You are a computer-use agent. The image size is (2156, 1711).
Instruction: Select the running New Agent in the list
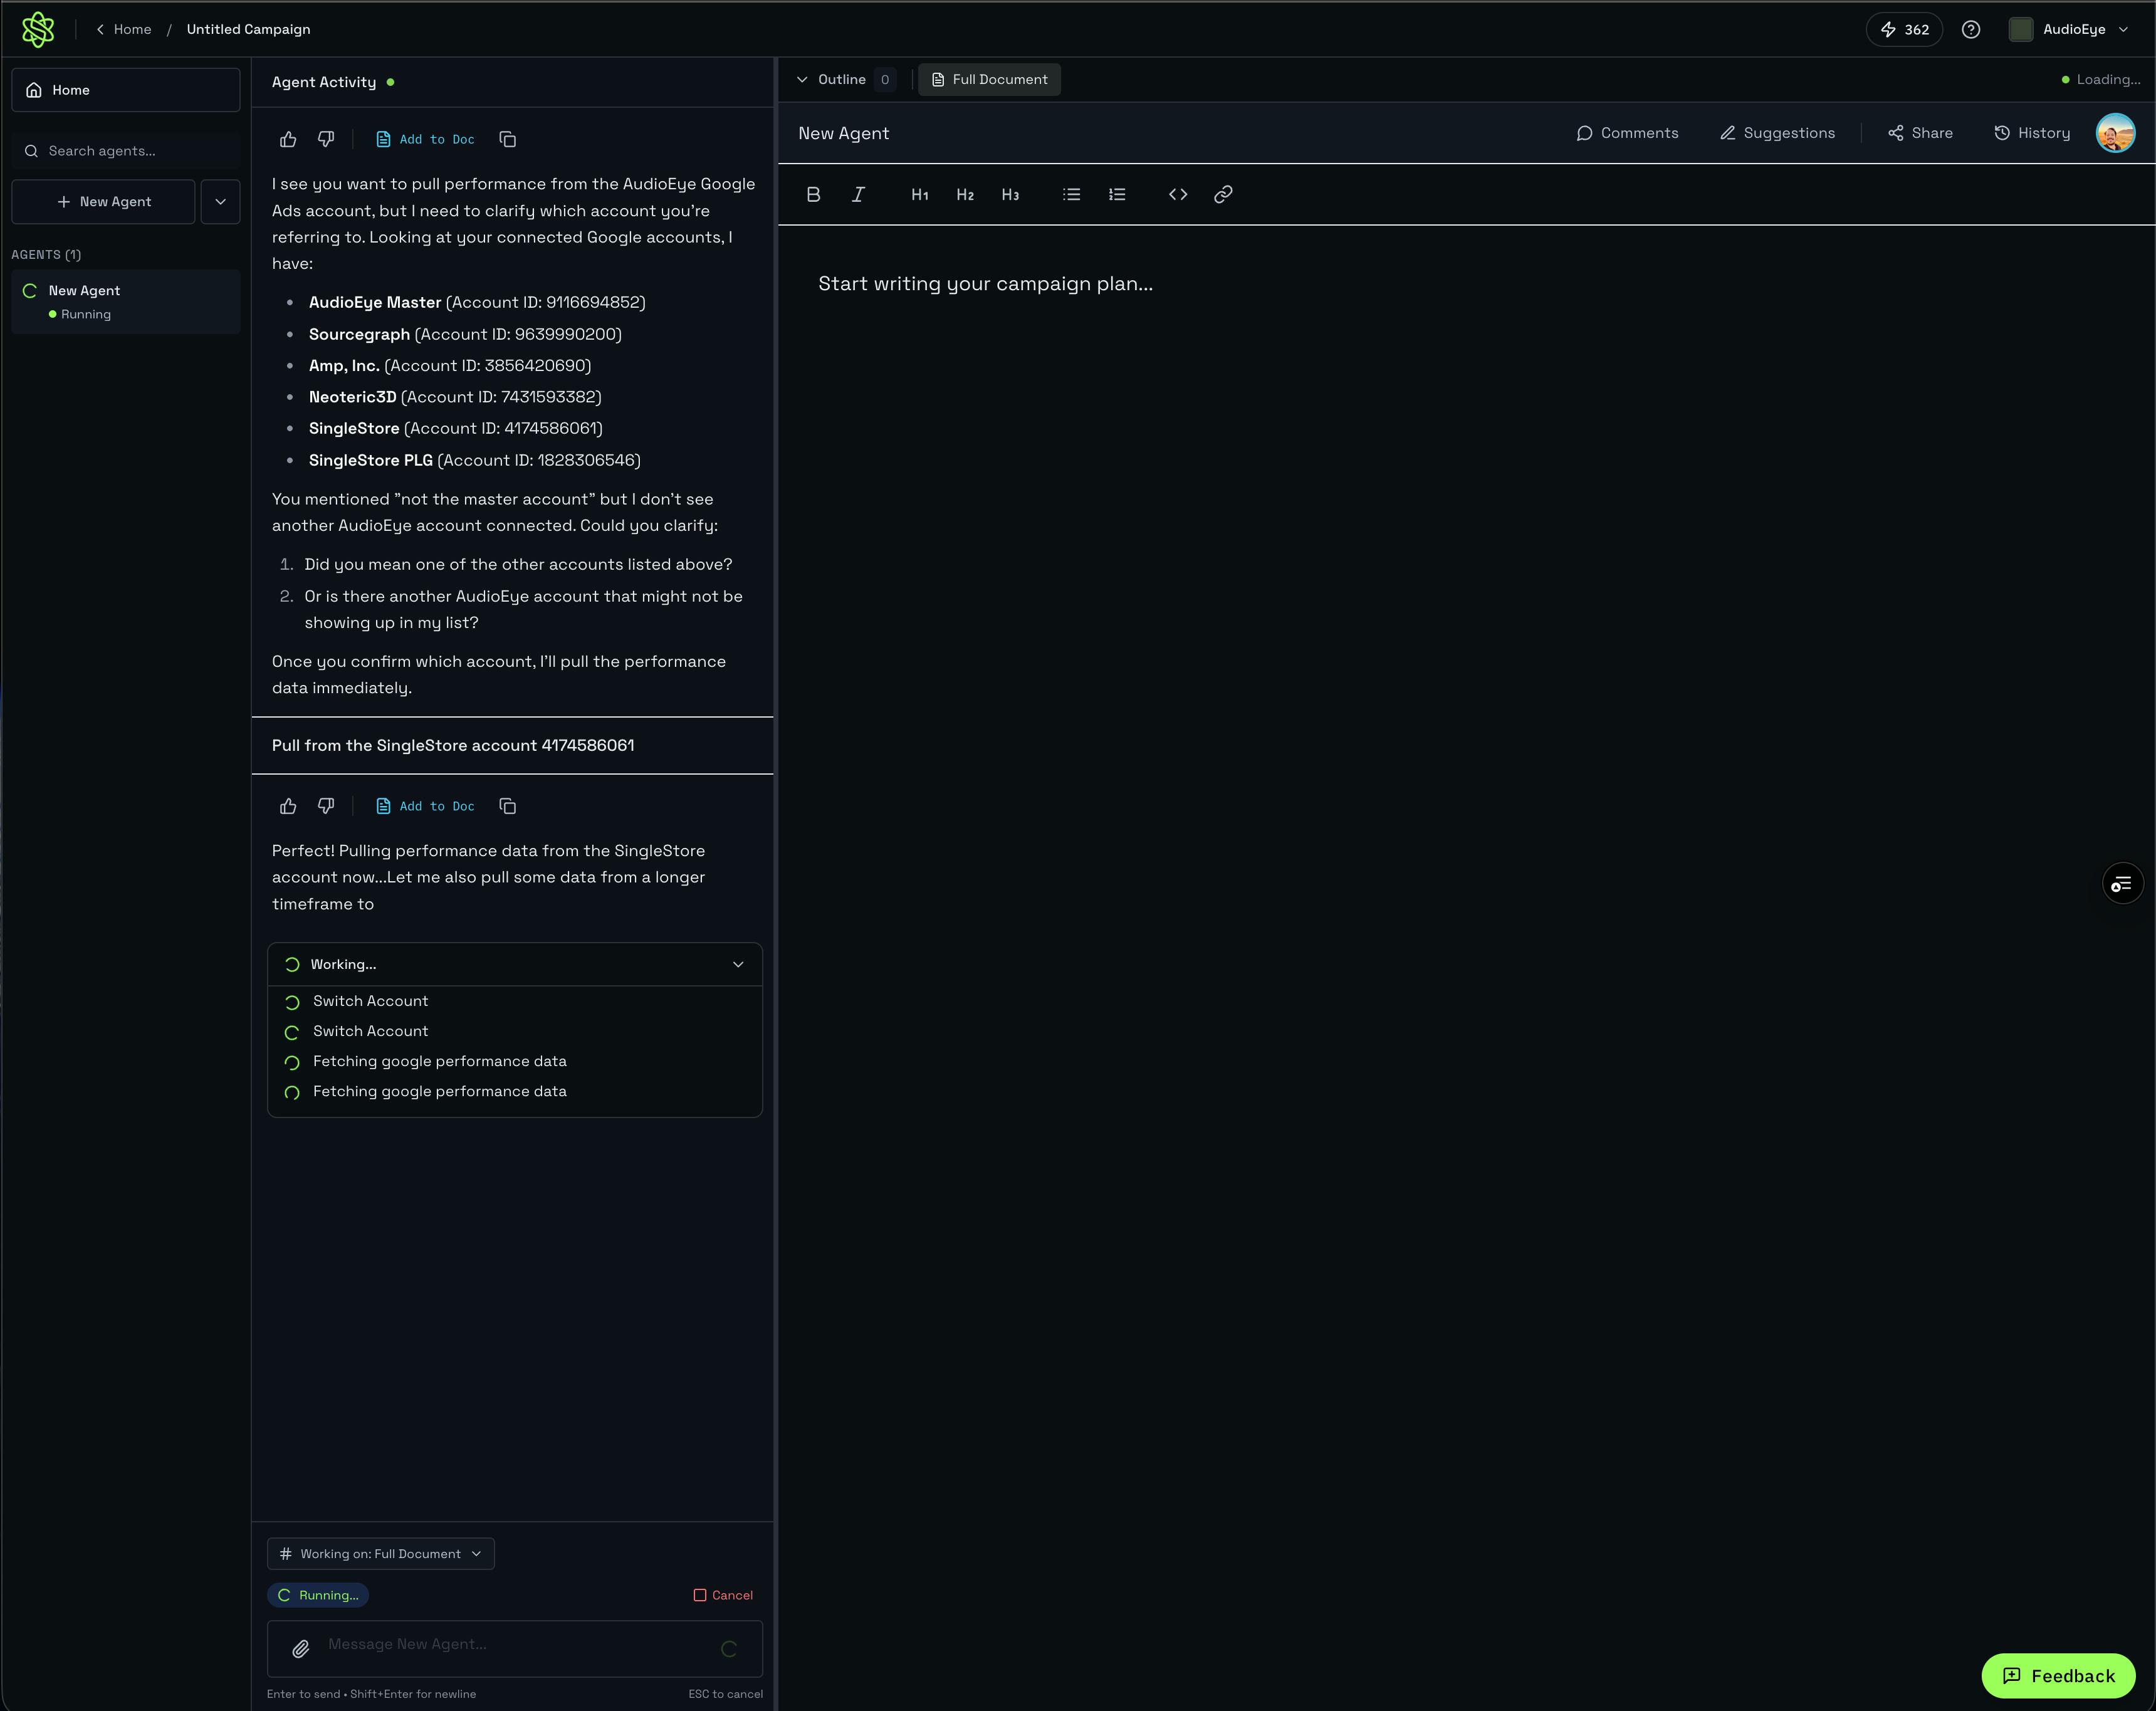click(x=126, y=301)
